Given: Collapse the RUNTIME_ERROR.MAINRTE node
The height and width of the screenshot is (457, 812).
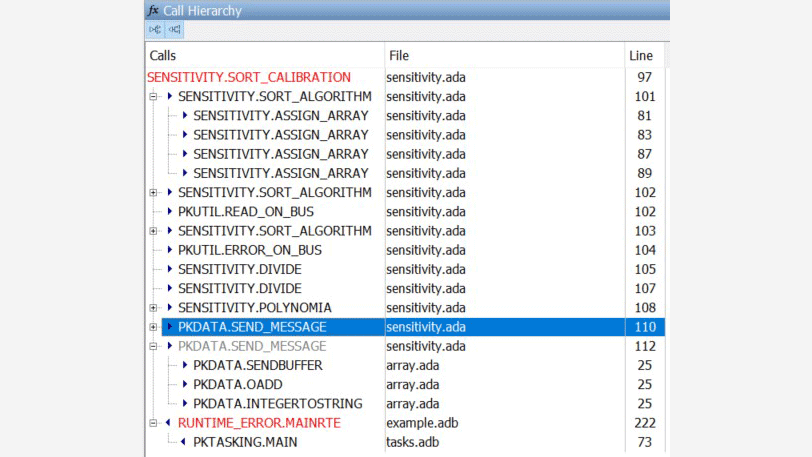Looking at the screenshot, I should [153, 423].
